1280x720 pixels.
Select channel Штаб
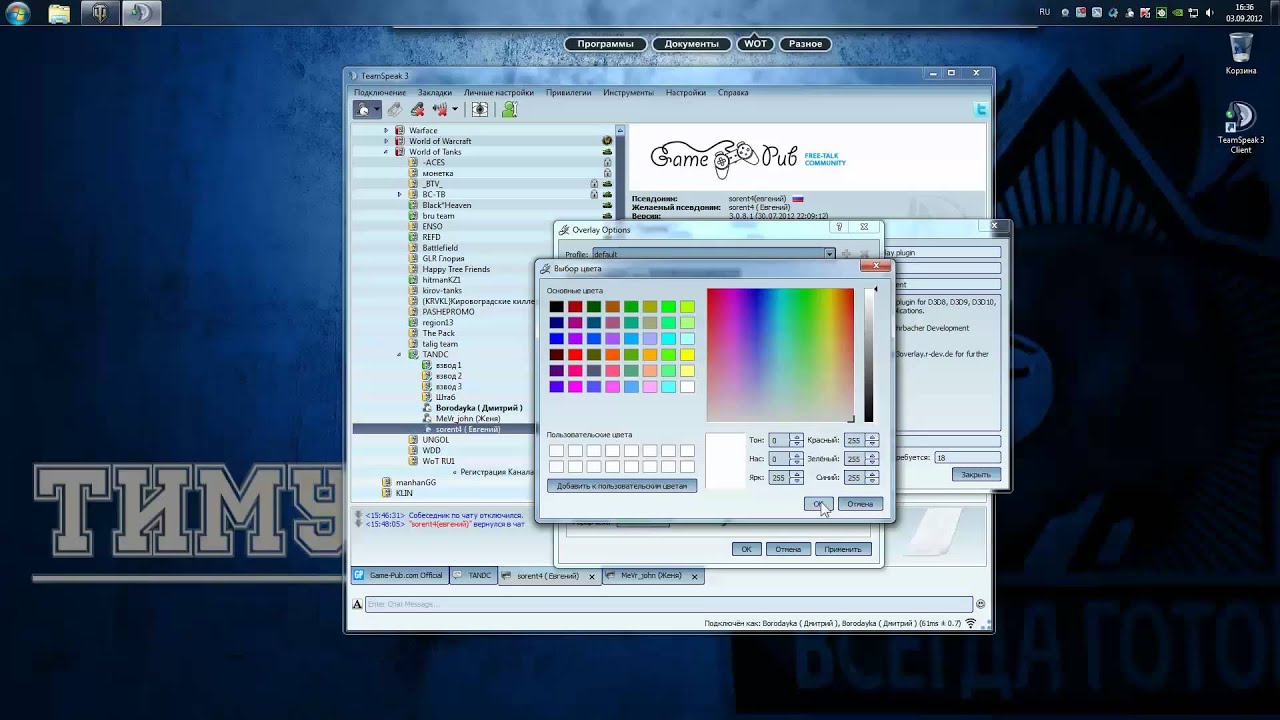(x=445, y=397)
